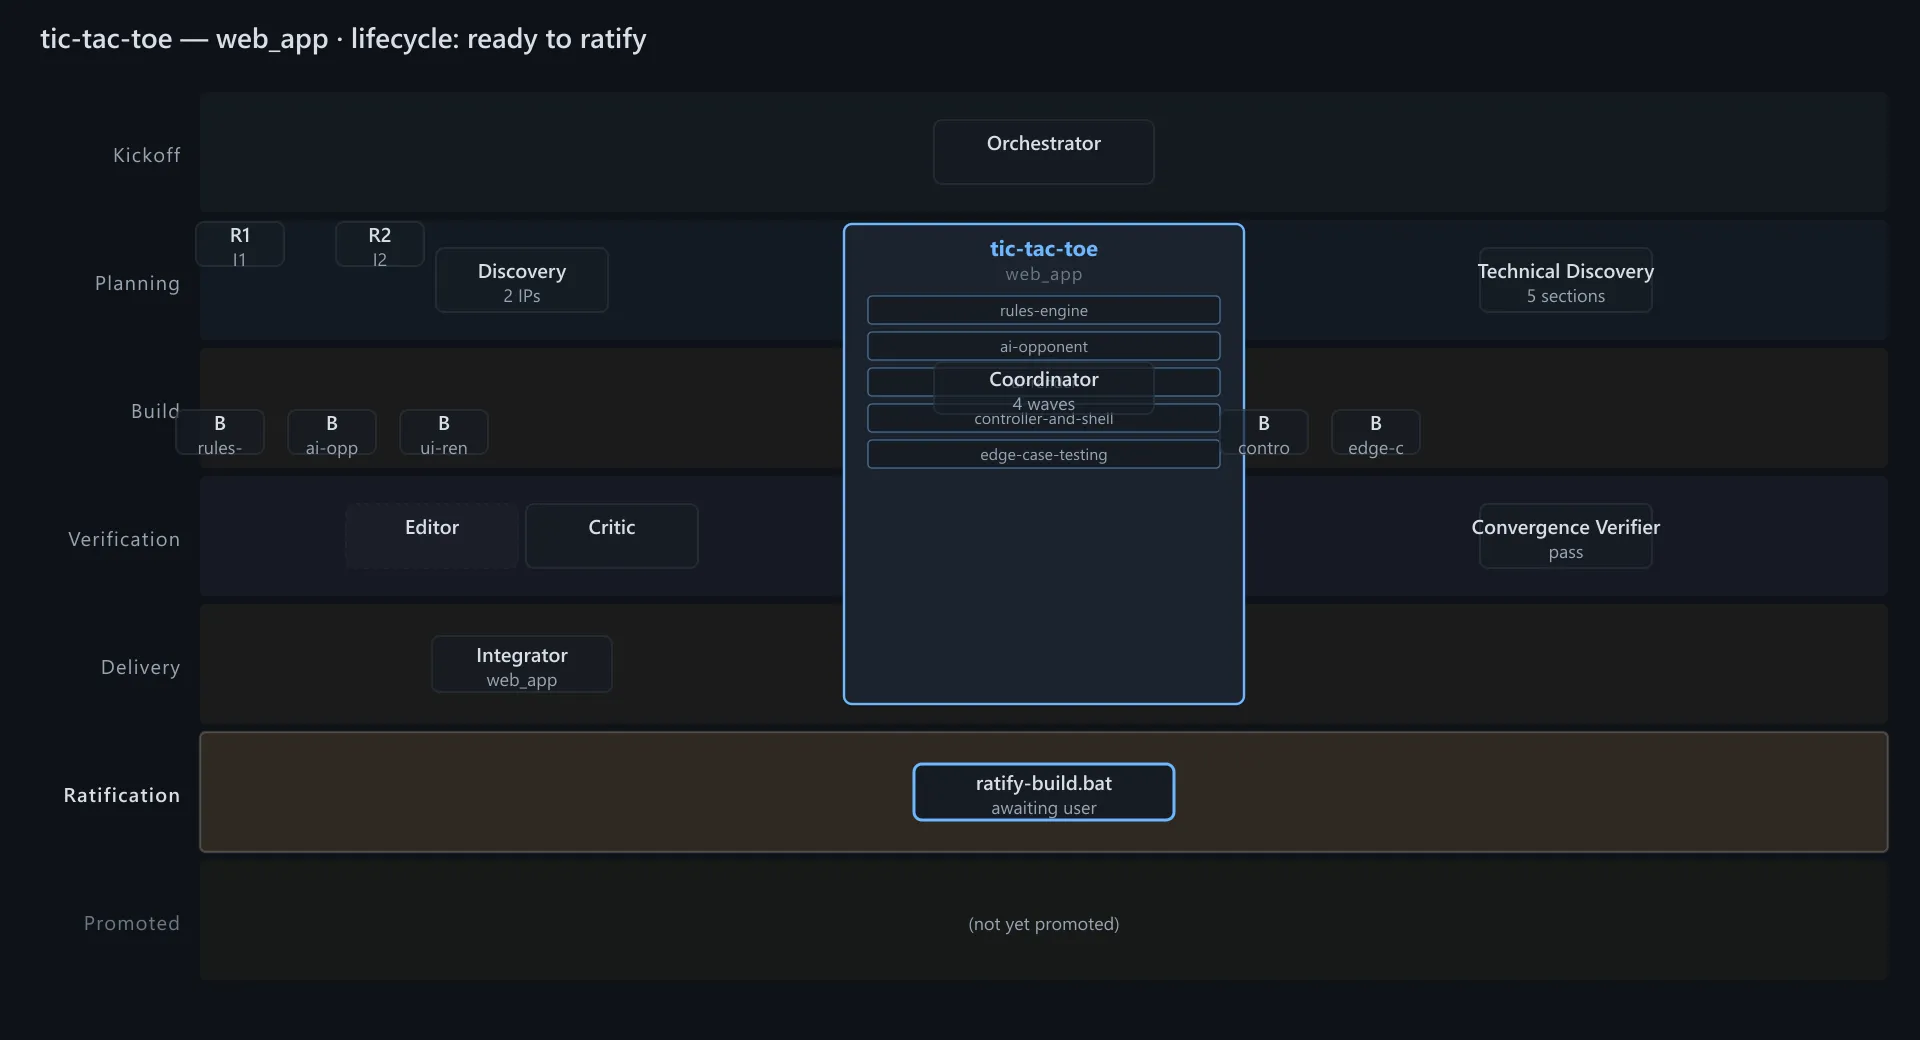
Task: Click the Delivery lane label
Action: click(141, 667)
